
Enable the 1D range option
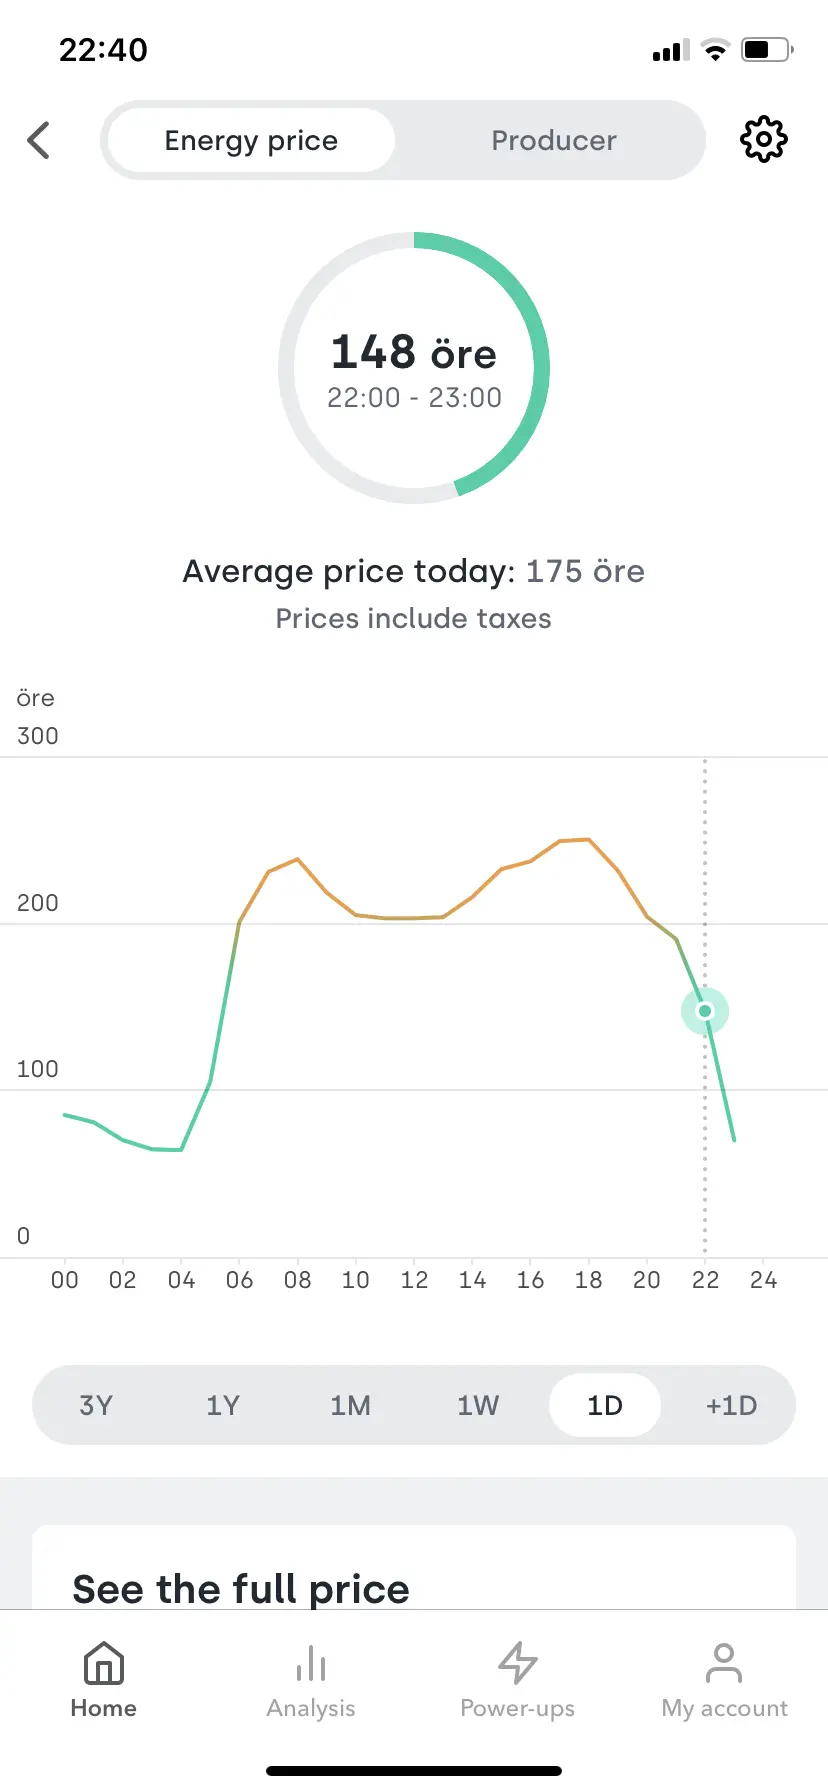(x=604, y=1405)
